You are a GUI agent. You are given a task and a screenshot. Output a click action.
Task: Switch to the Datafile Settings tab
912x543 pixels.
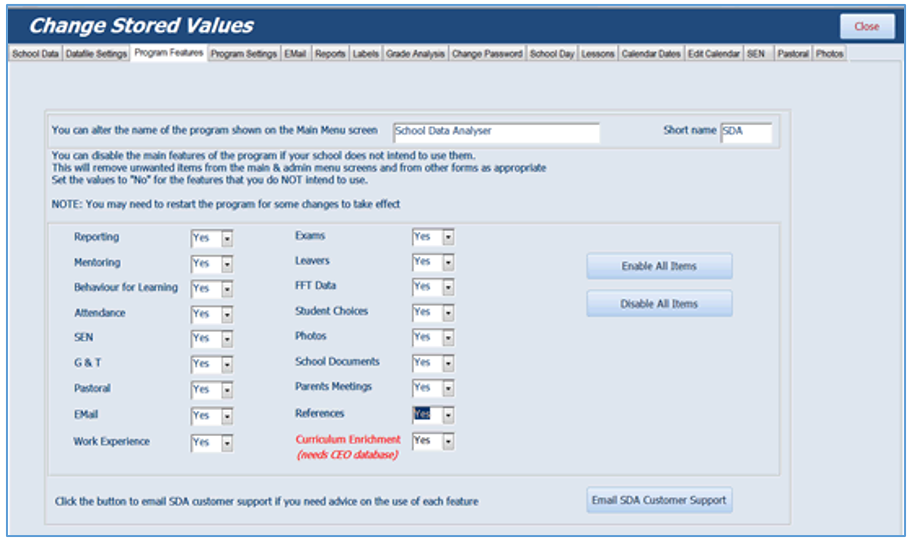click(96, 53)
